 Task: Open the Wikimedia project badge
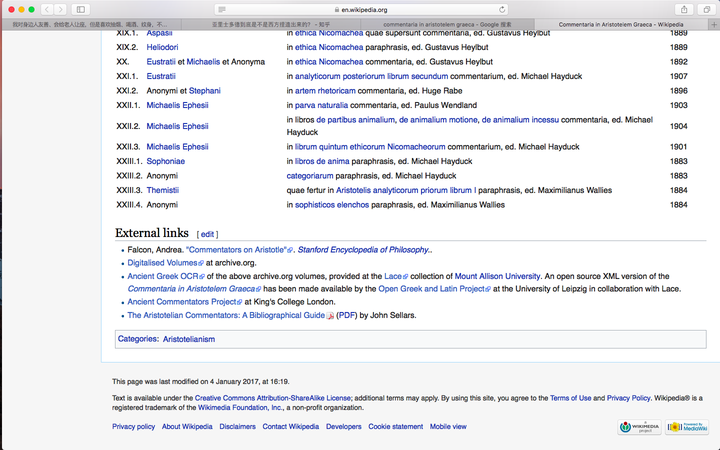pos(640,427)
